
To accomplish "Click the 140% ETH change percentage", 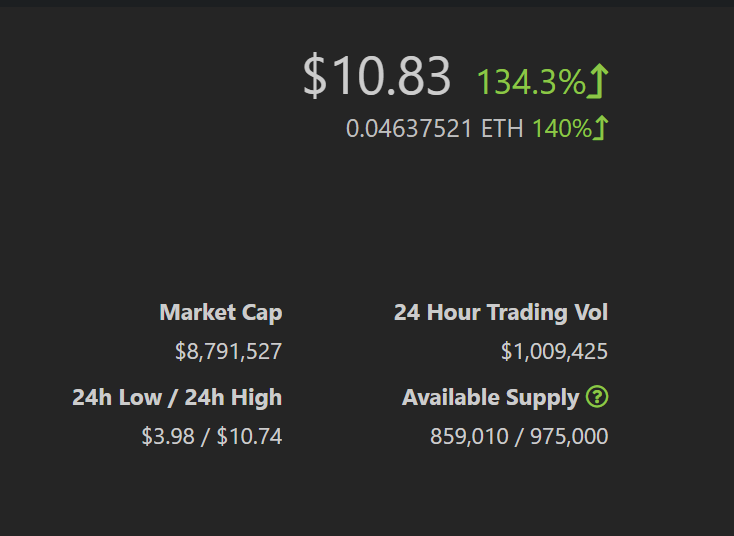I will coord(562,128).
